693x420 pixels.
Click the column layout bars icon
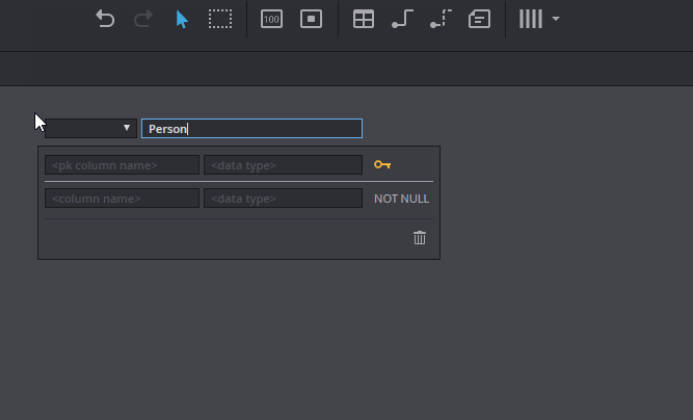click(530, 19)
